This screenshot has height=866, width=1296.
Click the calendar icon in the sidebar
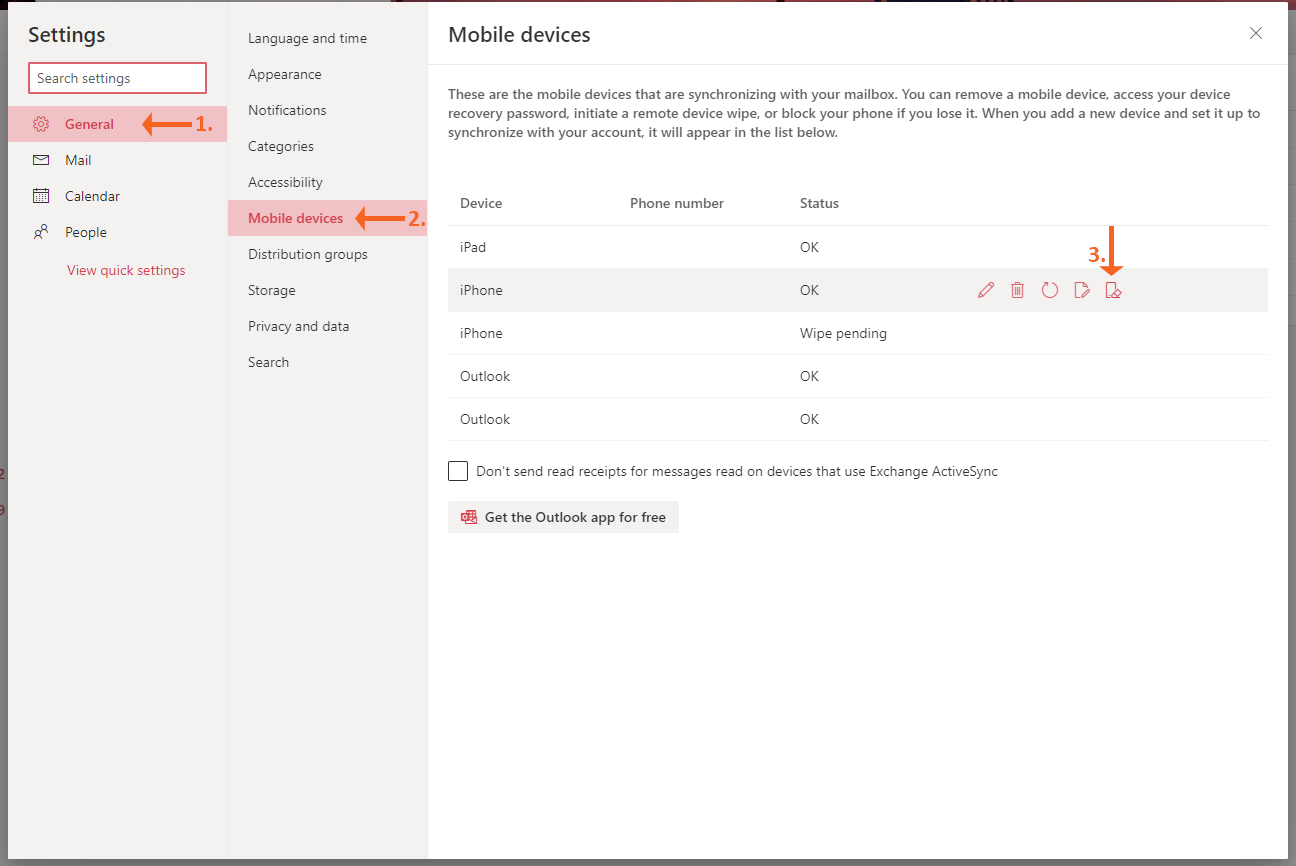click(41, 195)
